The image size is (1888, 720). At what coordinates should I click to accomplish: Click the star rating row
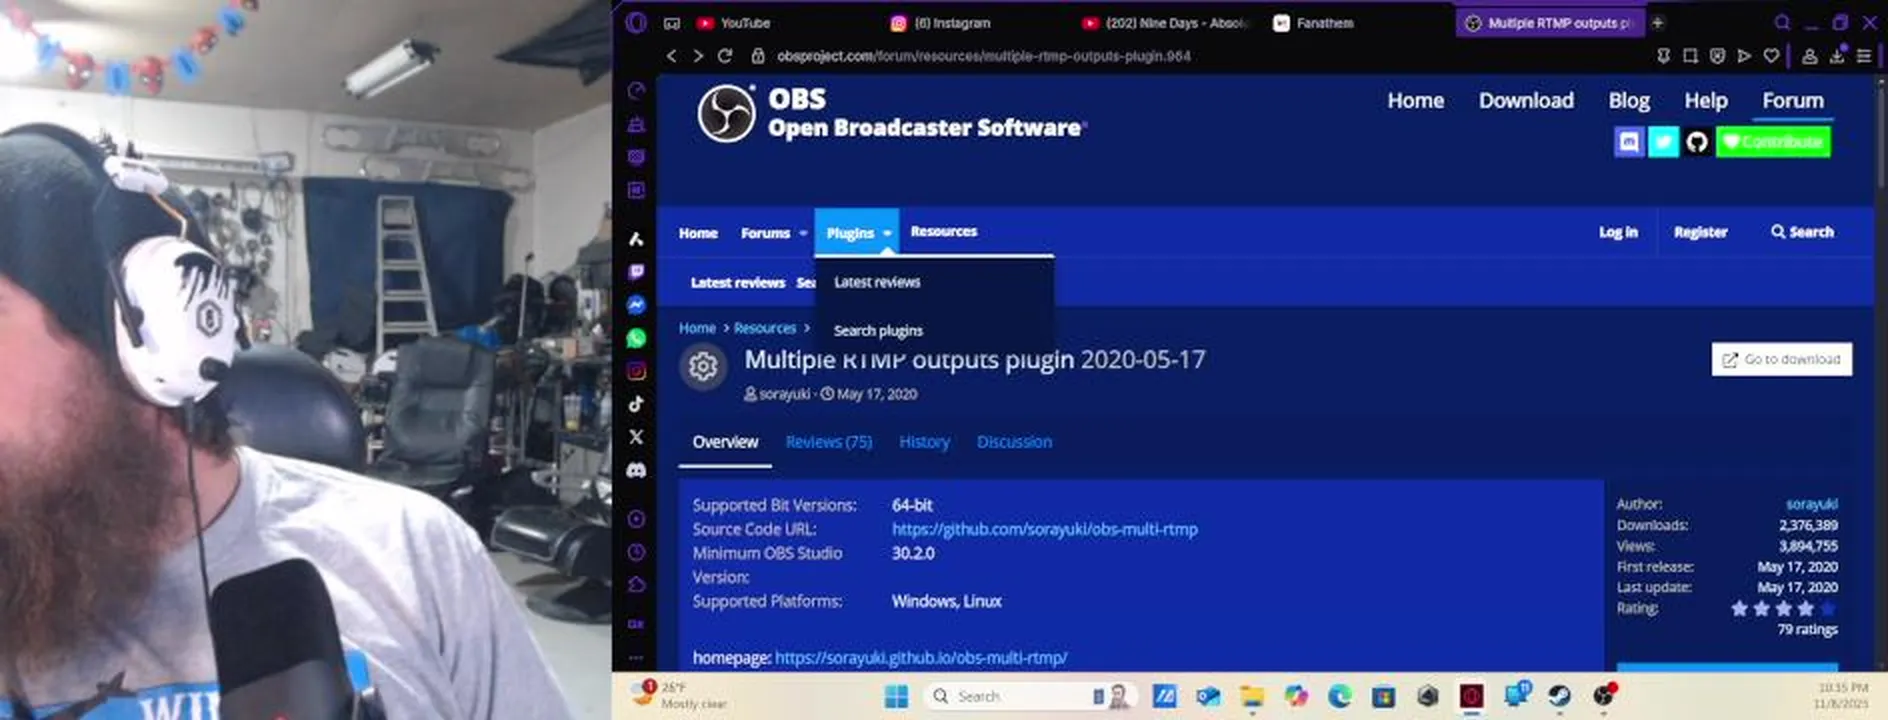tap(1784, 608)
